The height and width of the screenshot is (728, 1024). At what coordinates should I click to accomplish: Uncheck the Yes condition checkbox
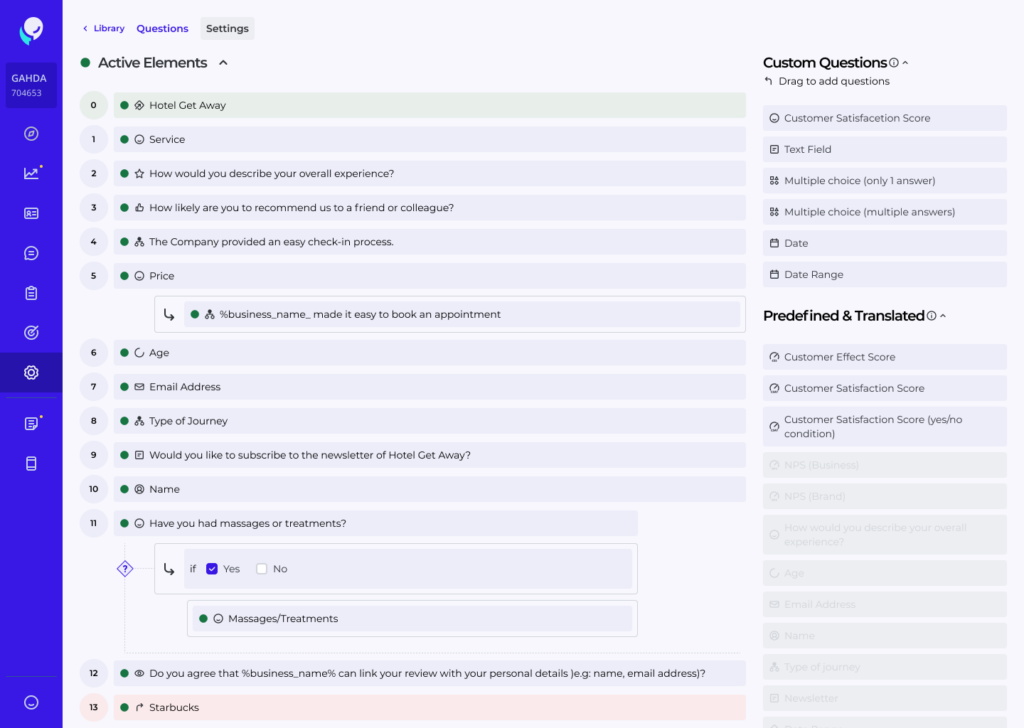pyautogui.click(x=212, y=569)
